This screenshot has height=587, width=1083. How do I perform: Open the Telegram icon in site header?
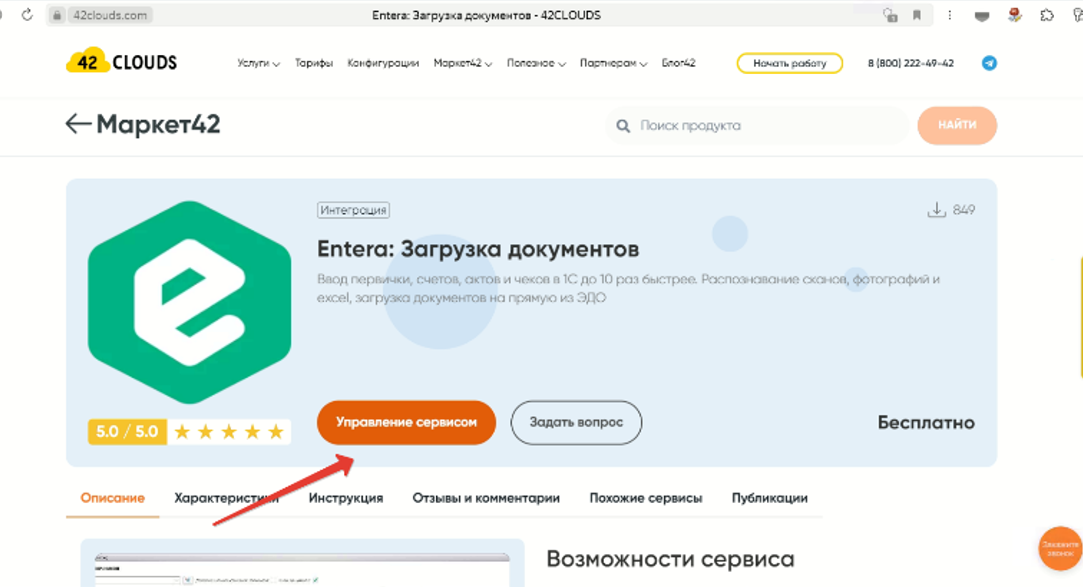(x=989, y=63)
